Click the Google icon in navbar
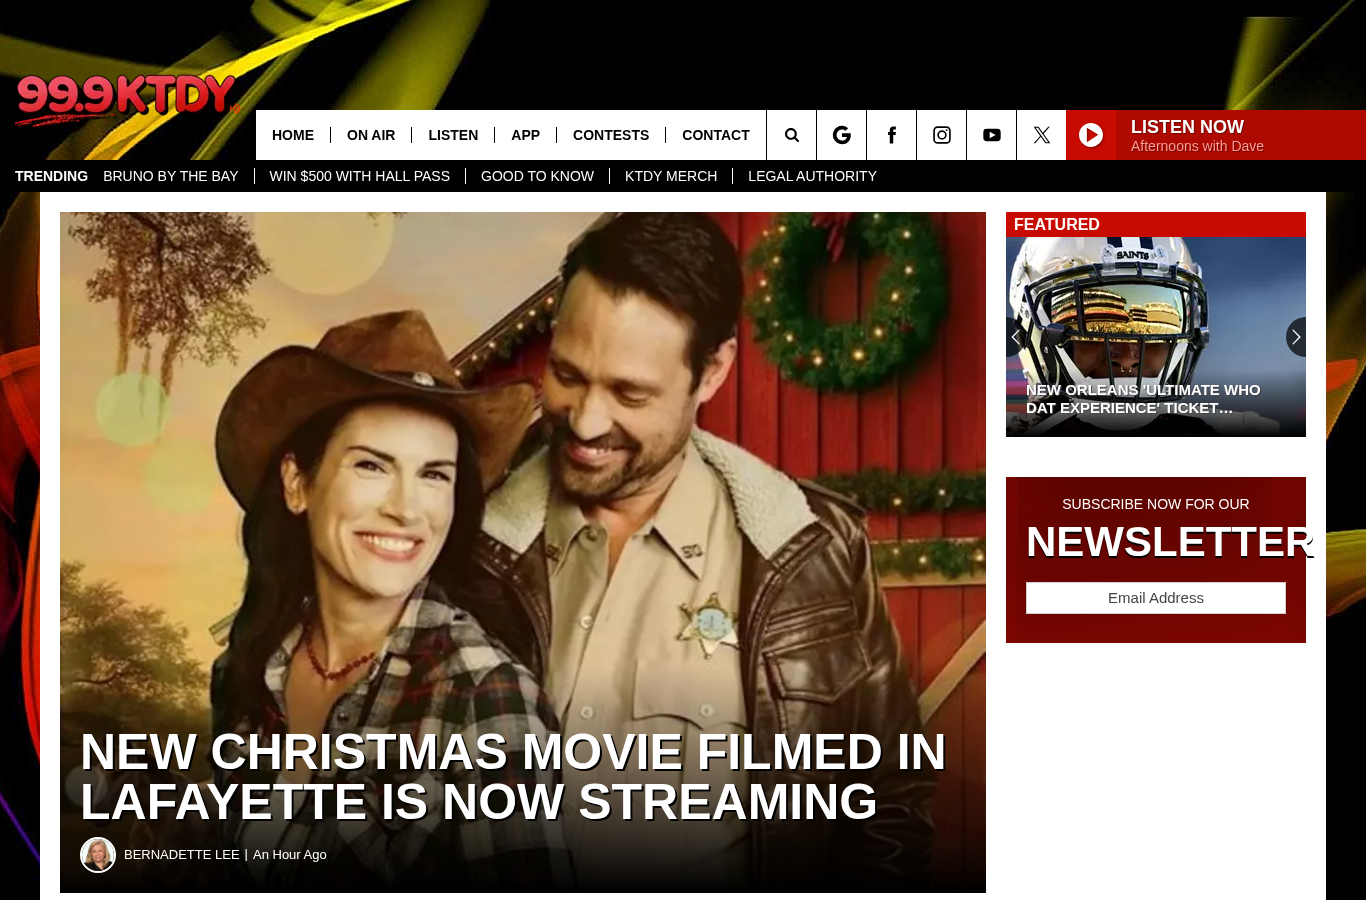 point(842,135)
